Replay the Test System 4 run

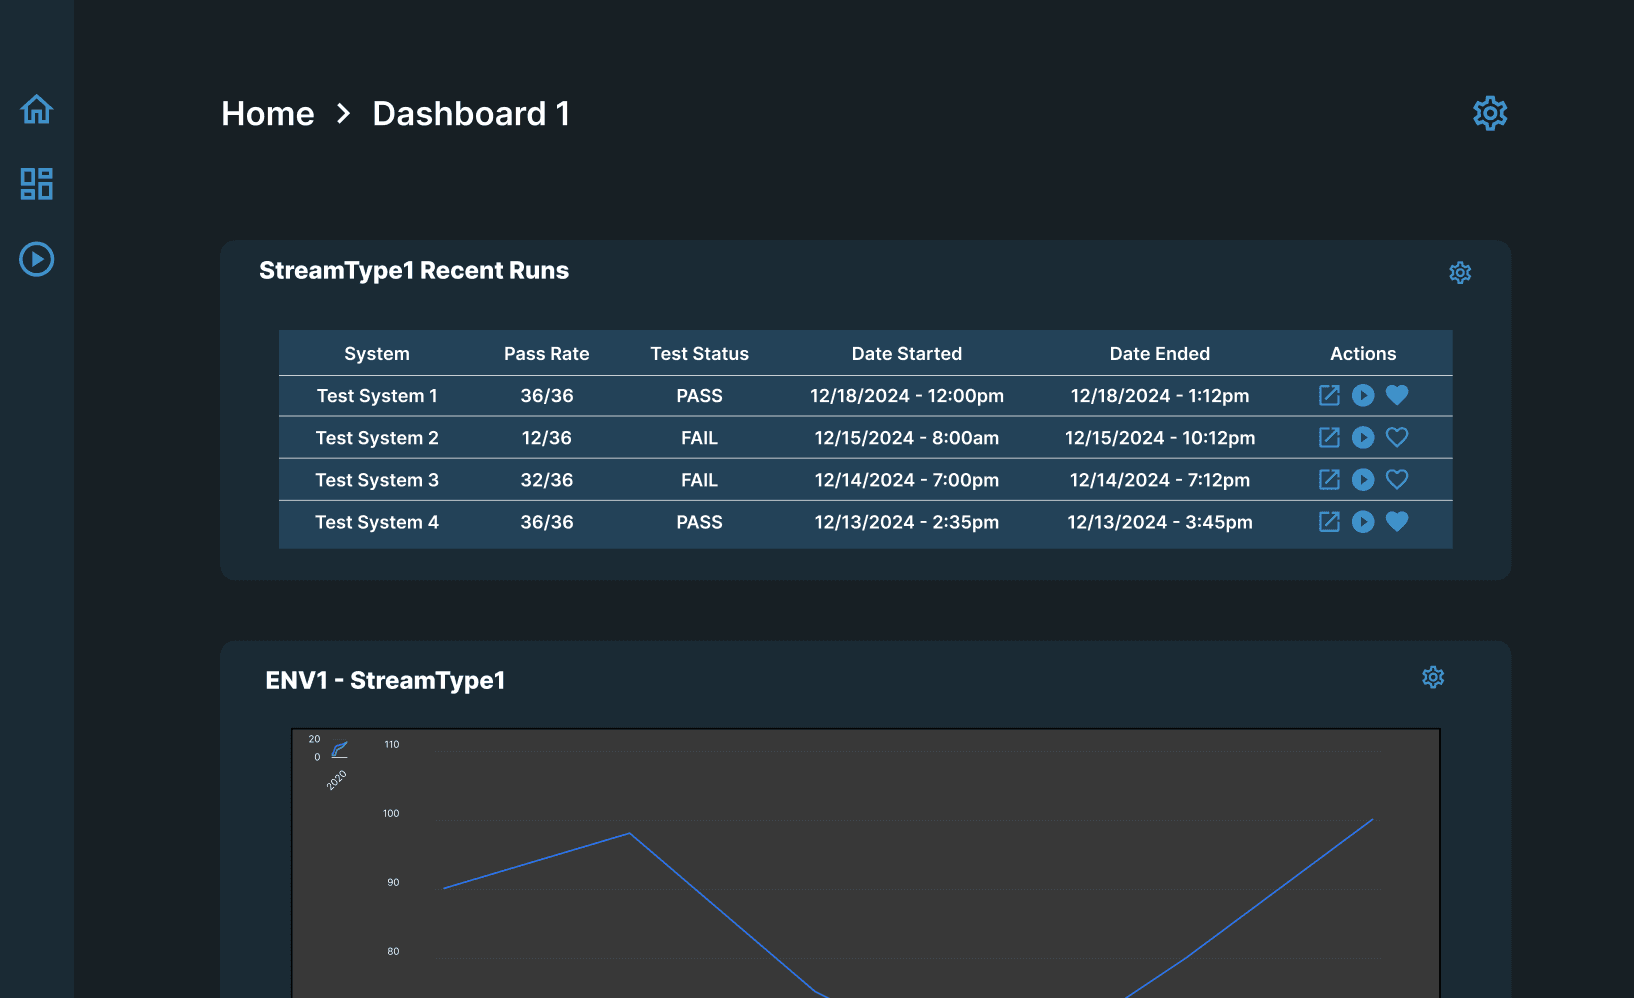[1363, 521]
